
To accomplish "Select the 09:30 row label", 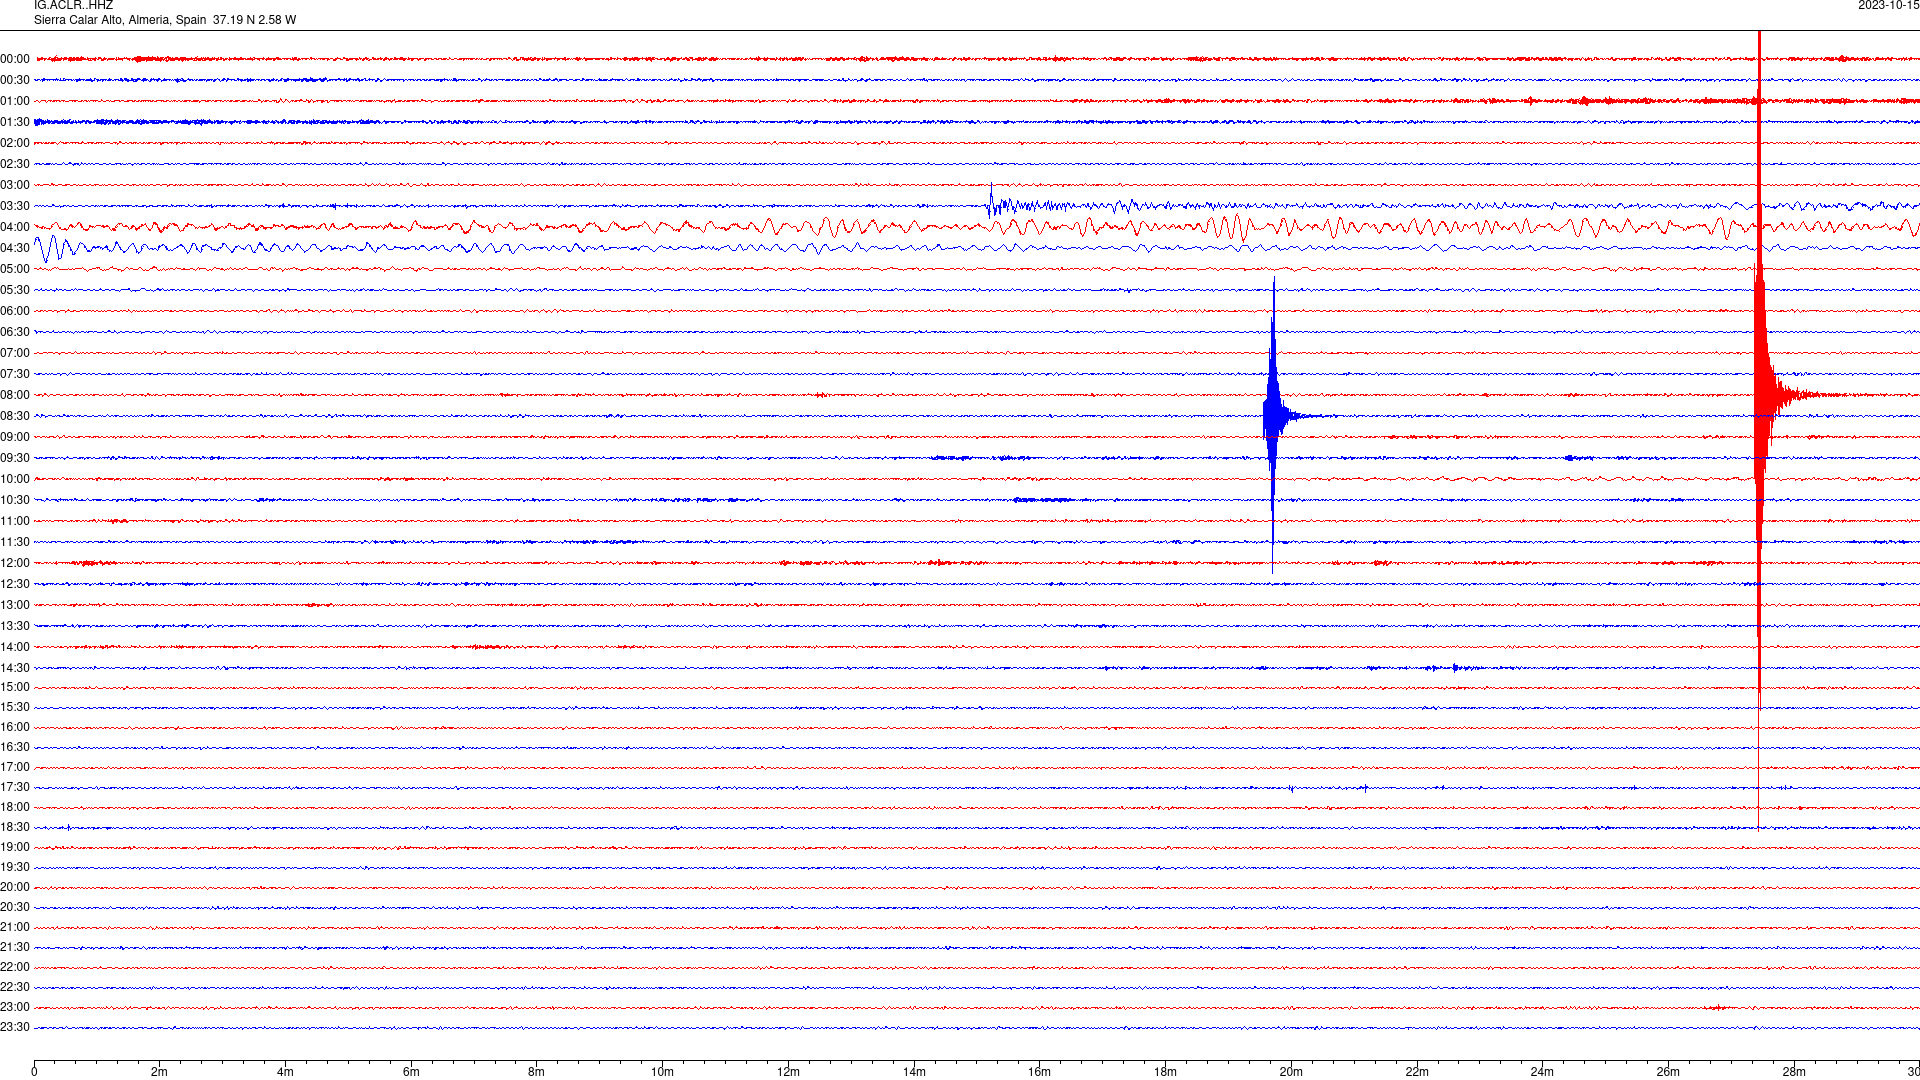I will pyautogui.click(x=15, y=458).
